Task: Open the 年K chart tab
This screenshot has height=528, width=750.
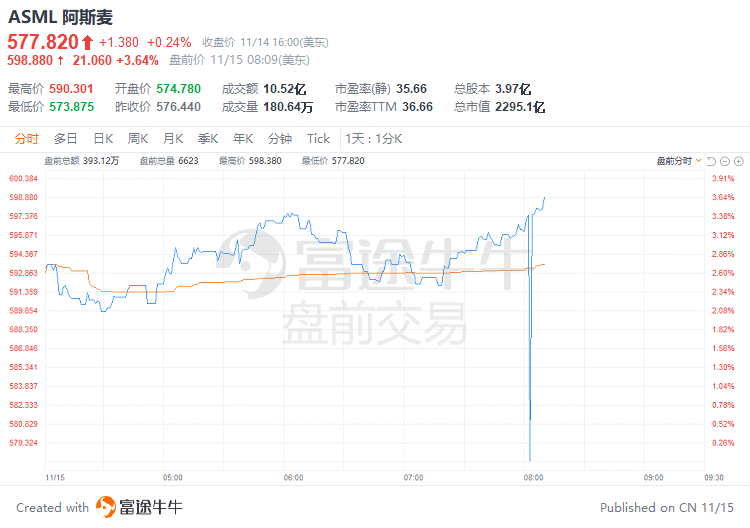Action: [x=243, y=139]
